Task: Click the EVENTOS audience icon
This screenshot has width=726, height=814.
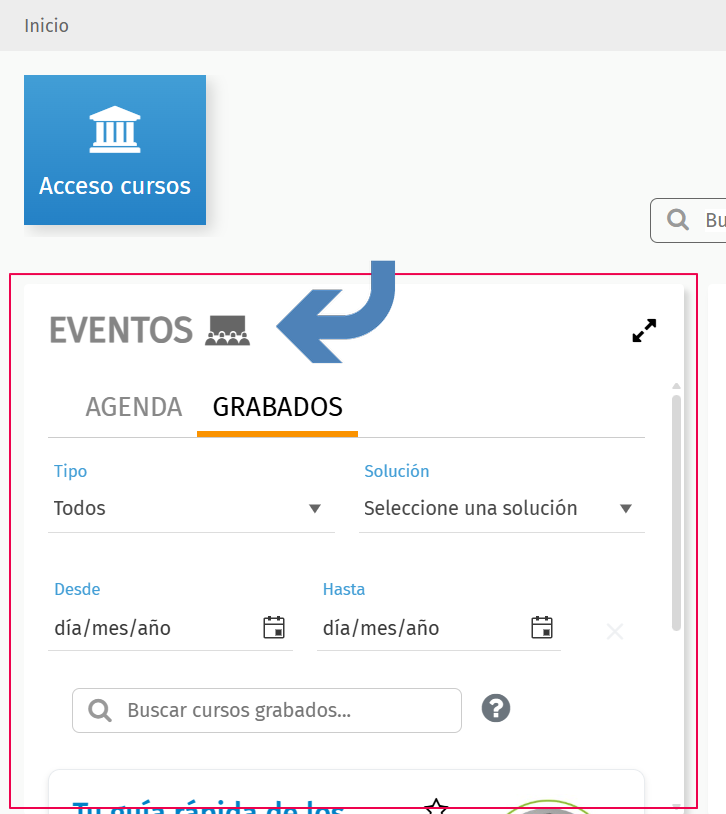Action: click(x=227, y=331)
